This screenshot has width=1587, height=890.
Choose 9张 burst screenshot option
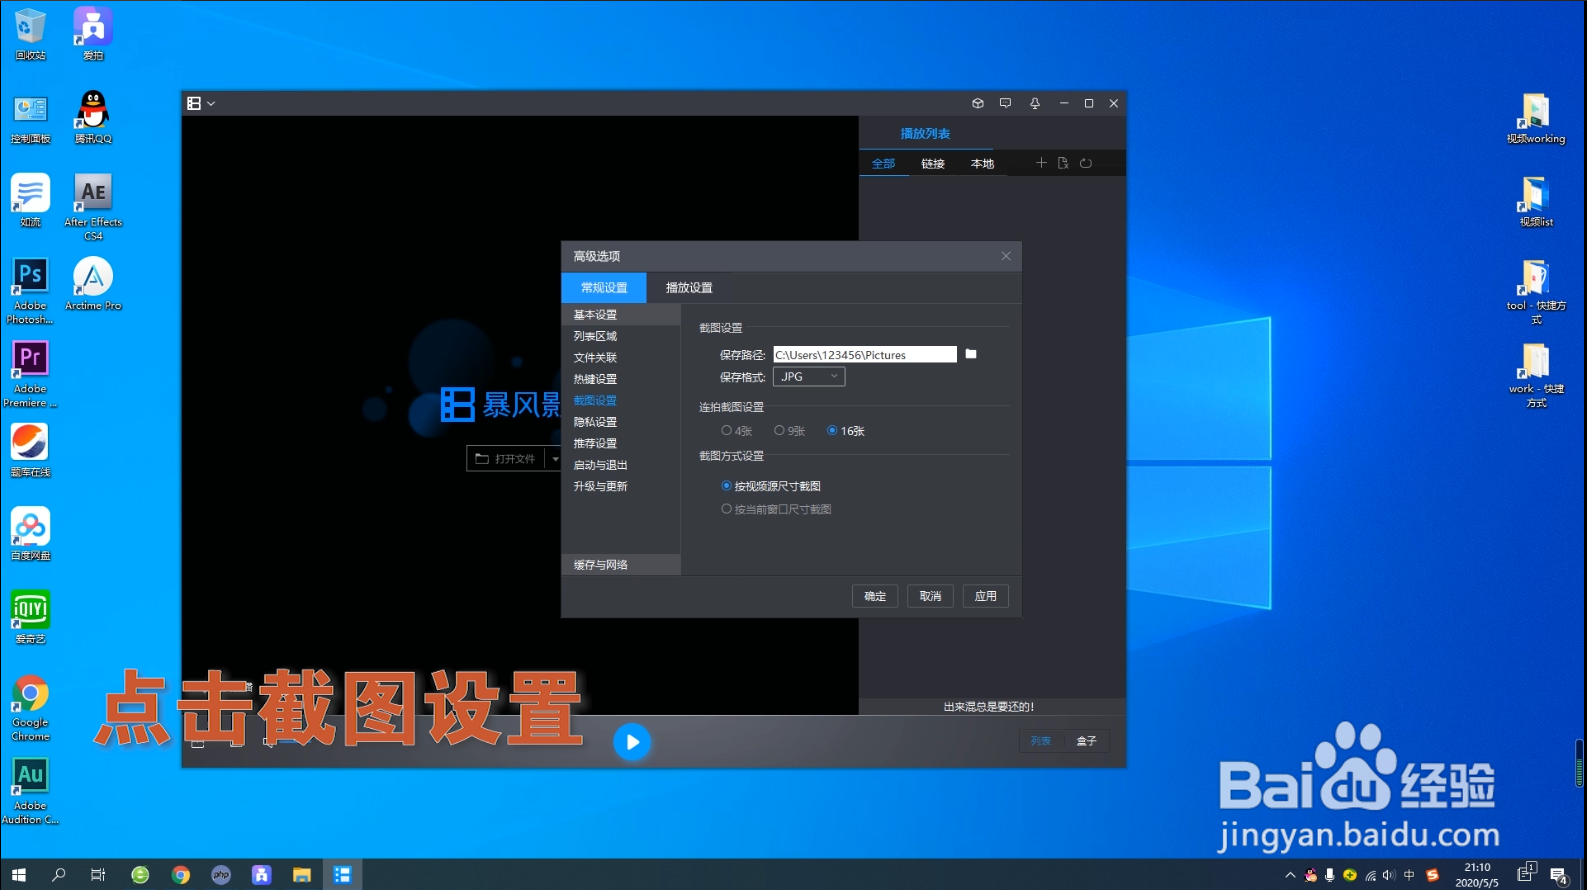point(789,431)
